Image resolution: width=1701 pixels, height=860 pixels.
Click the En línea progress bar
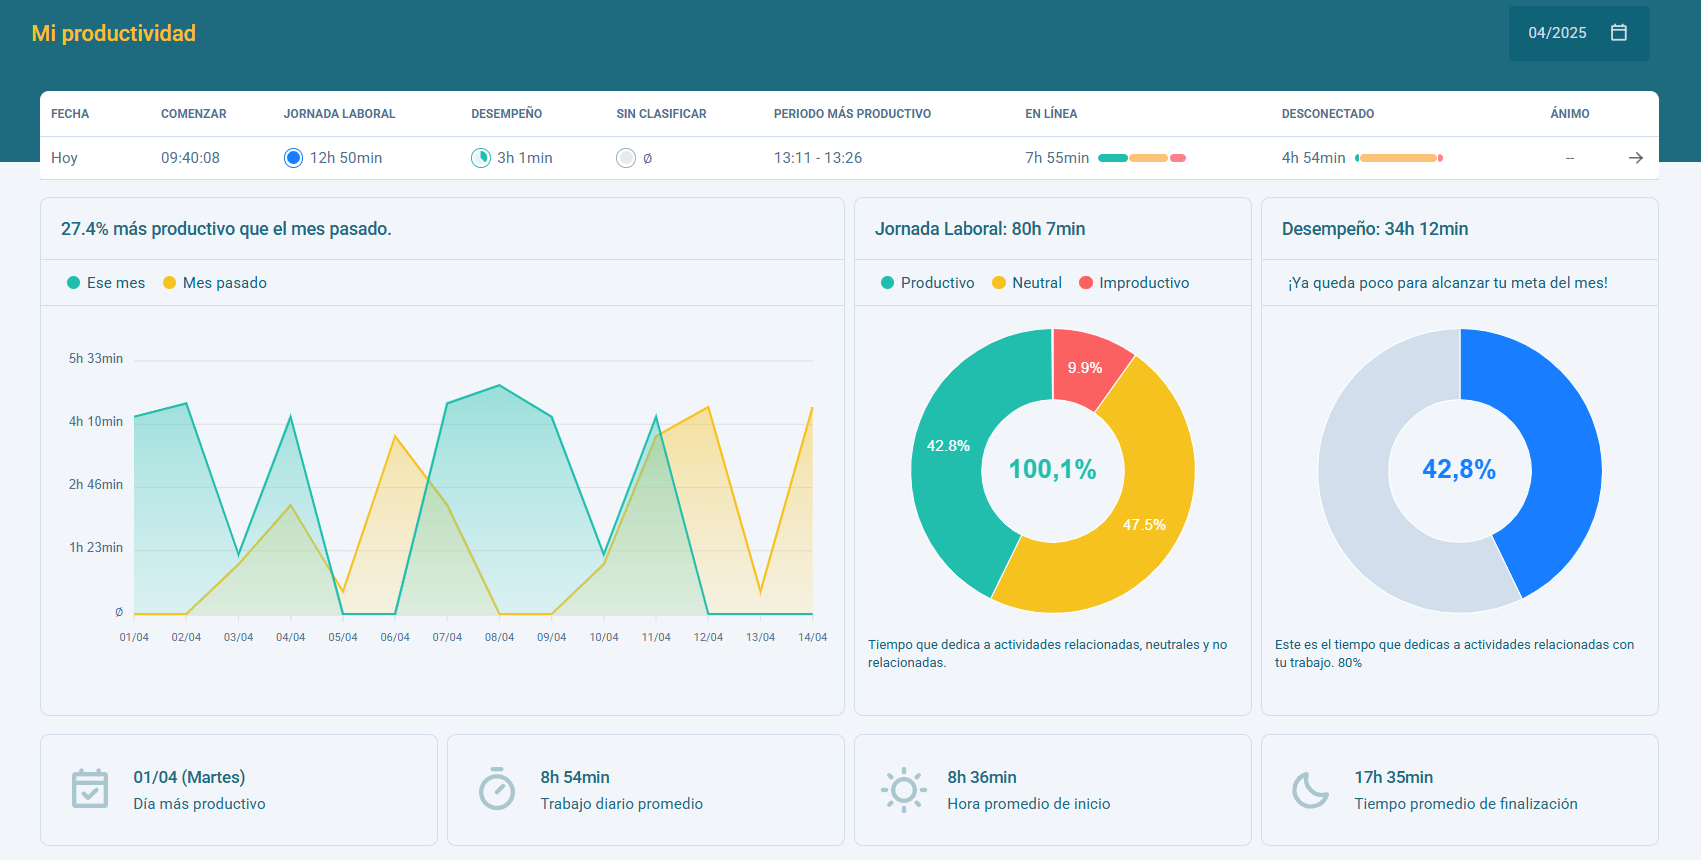1142,158
